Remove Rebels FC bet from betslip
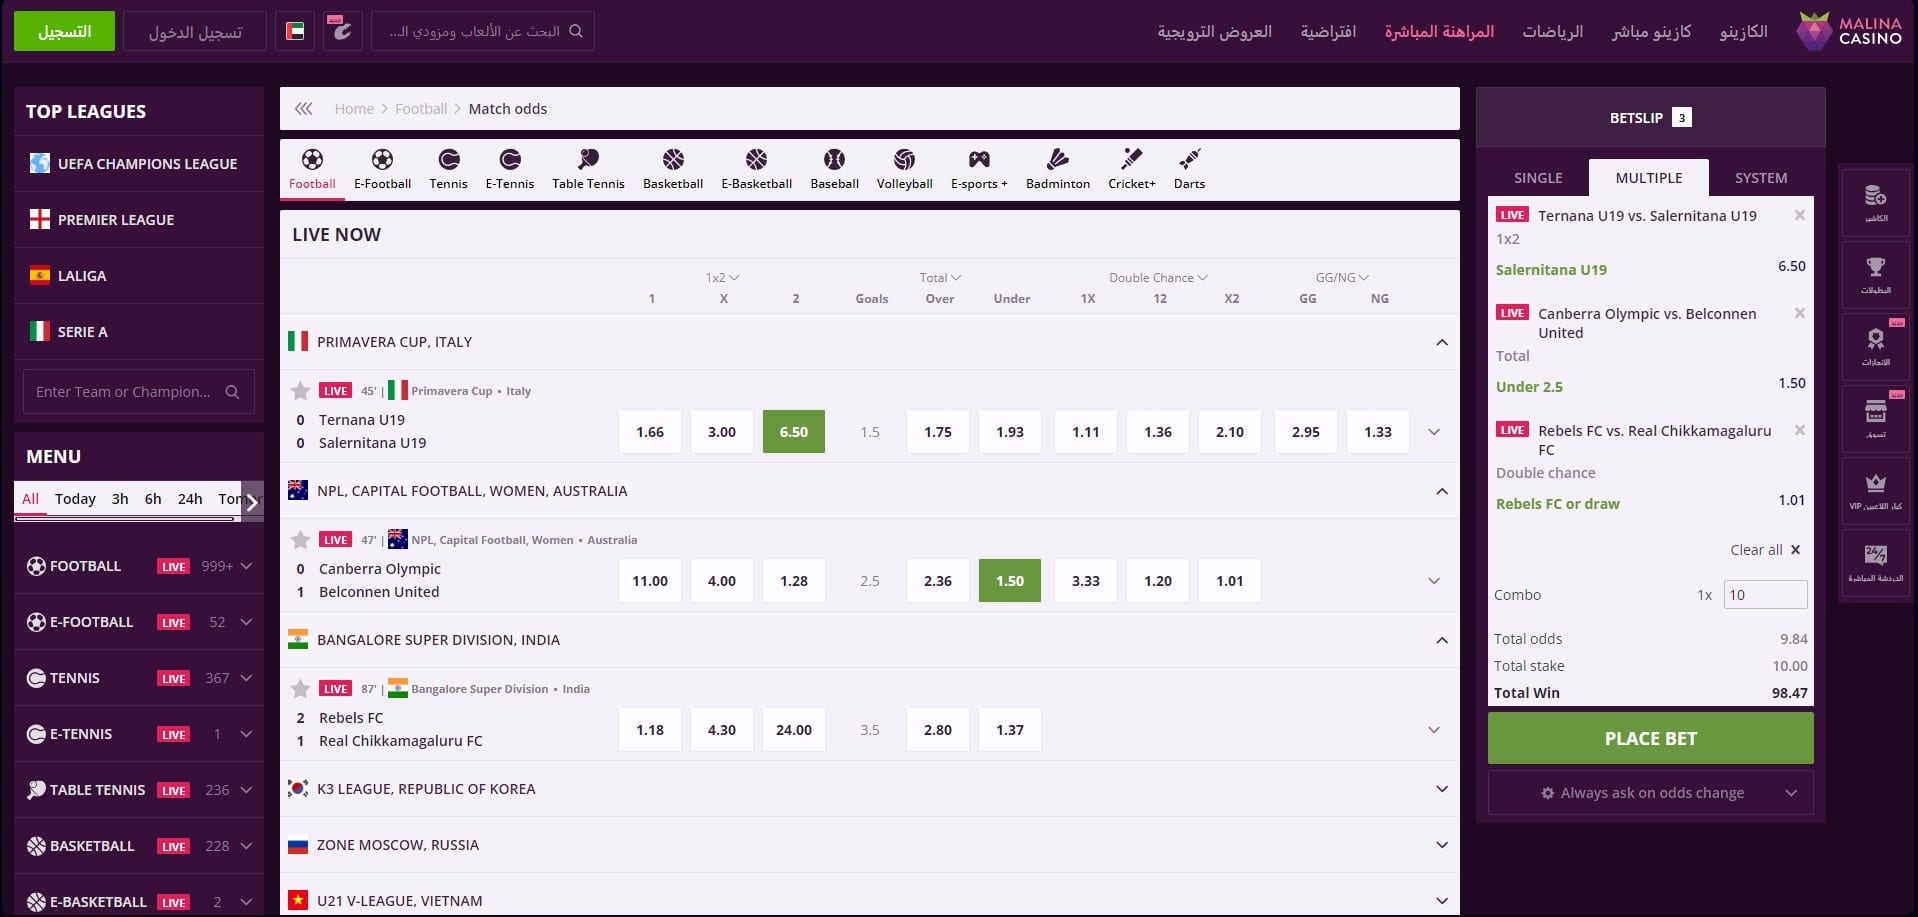 point(1800,430)
